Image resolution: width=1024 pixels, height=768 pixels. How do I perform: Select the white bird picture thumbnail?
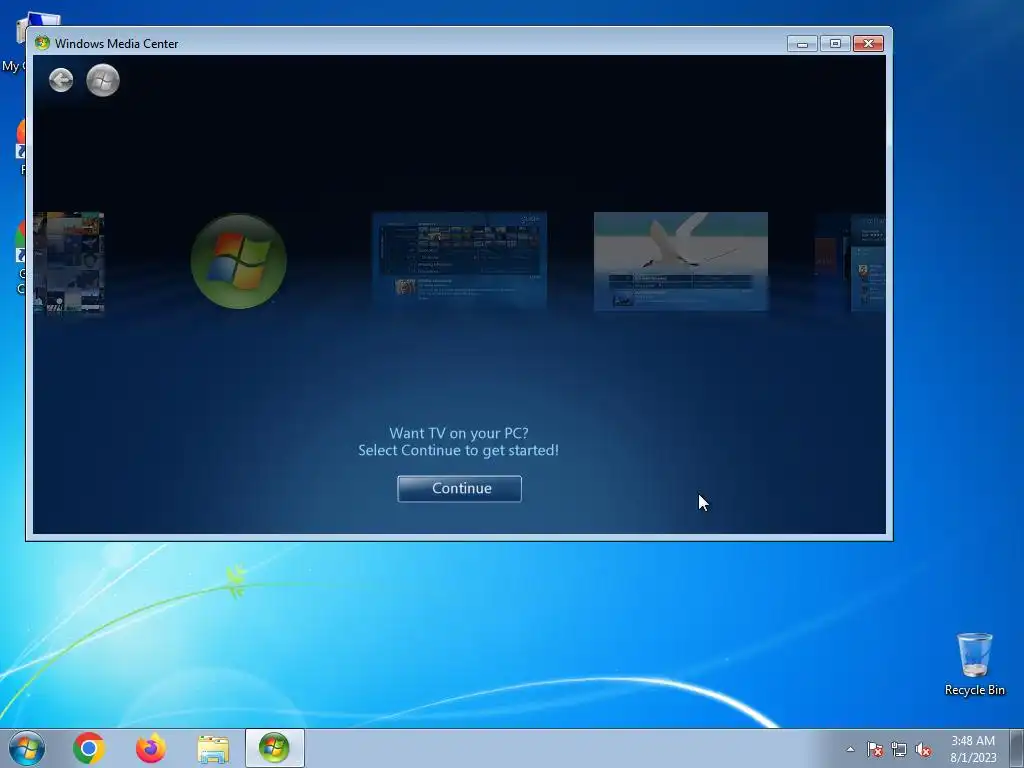(x=680, y=261)
